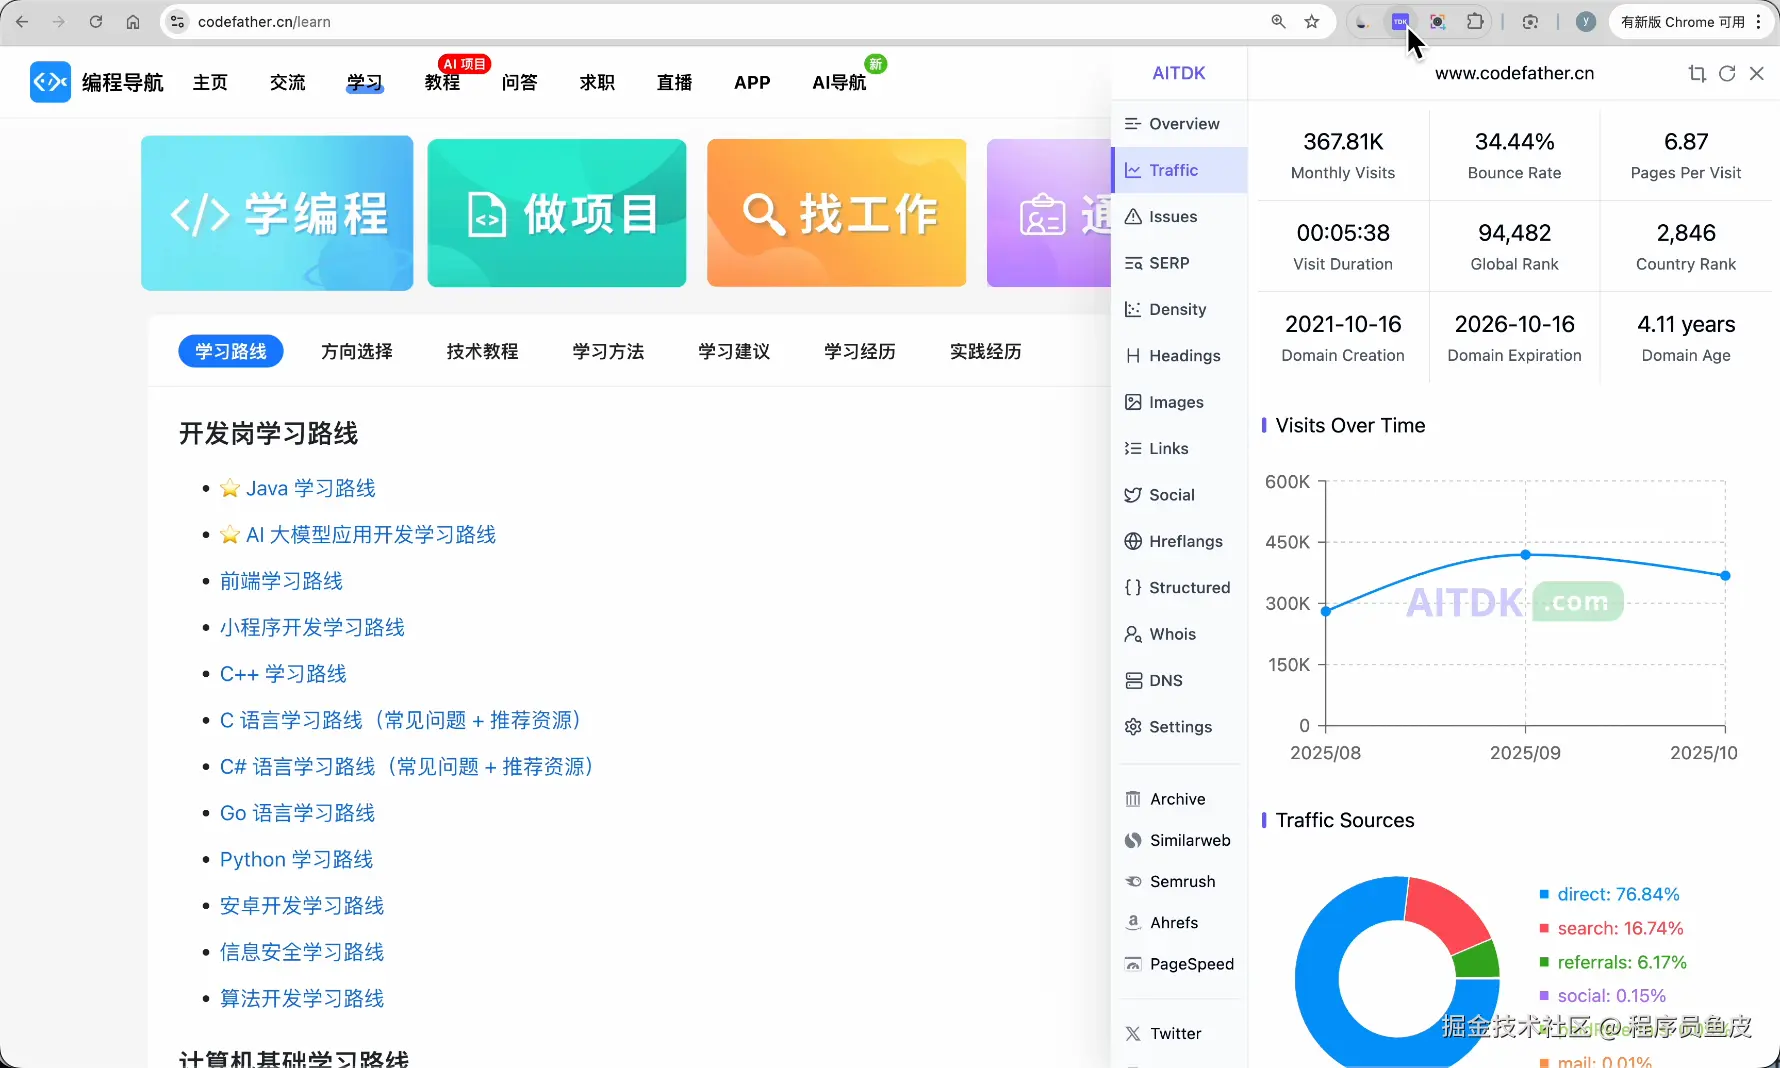The image size is (1780, 1068).
Task: Click the zoom magnifier icon in address bar
Action: pyautogui.click(x=1278, y=21)
